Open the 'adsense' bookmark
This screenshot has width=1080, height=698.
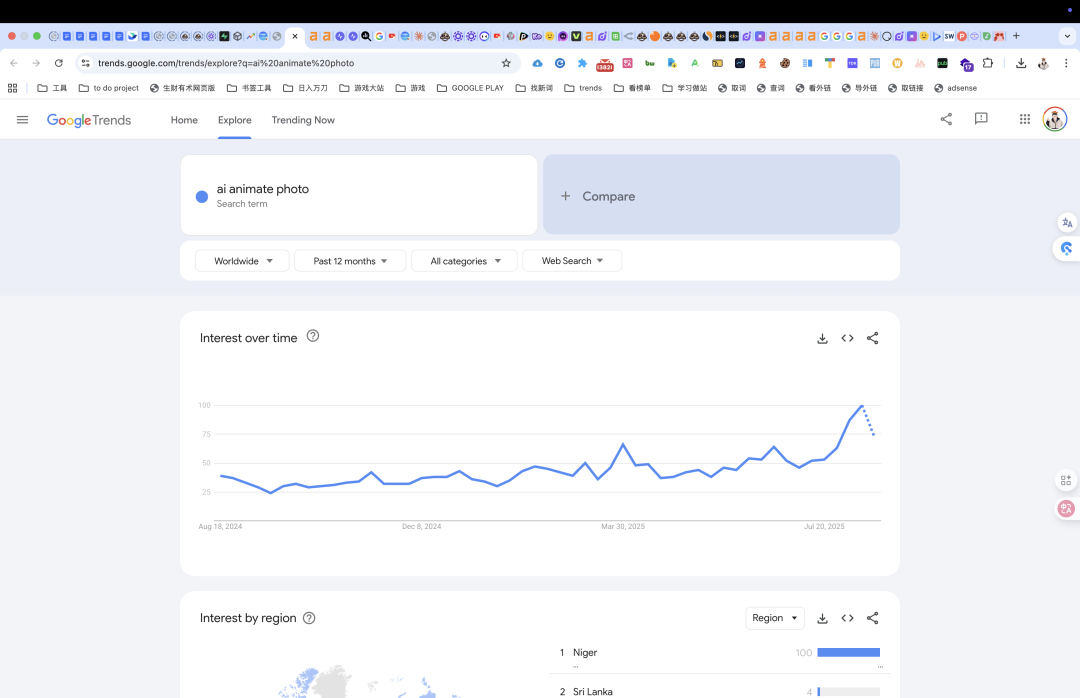pos(955,88)
